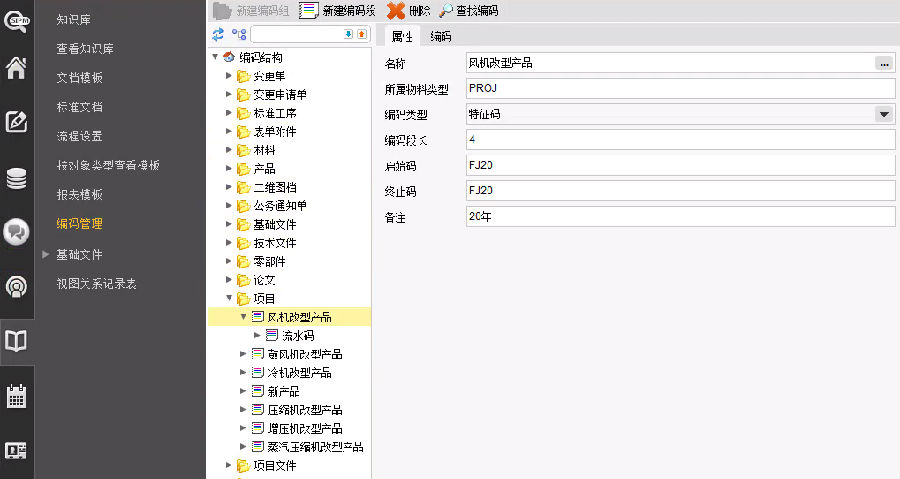Expand the 标准工序 folder arrow

229,113
